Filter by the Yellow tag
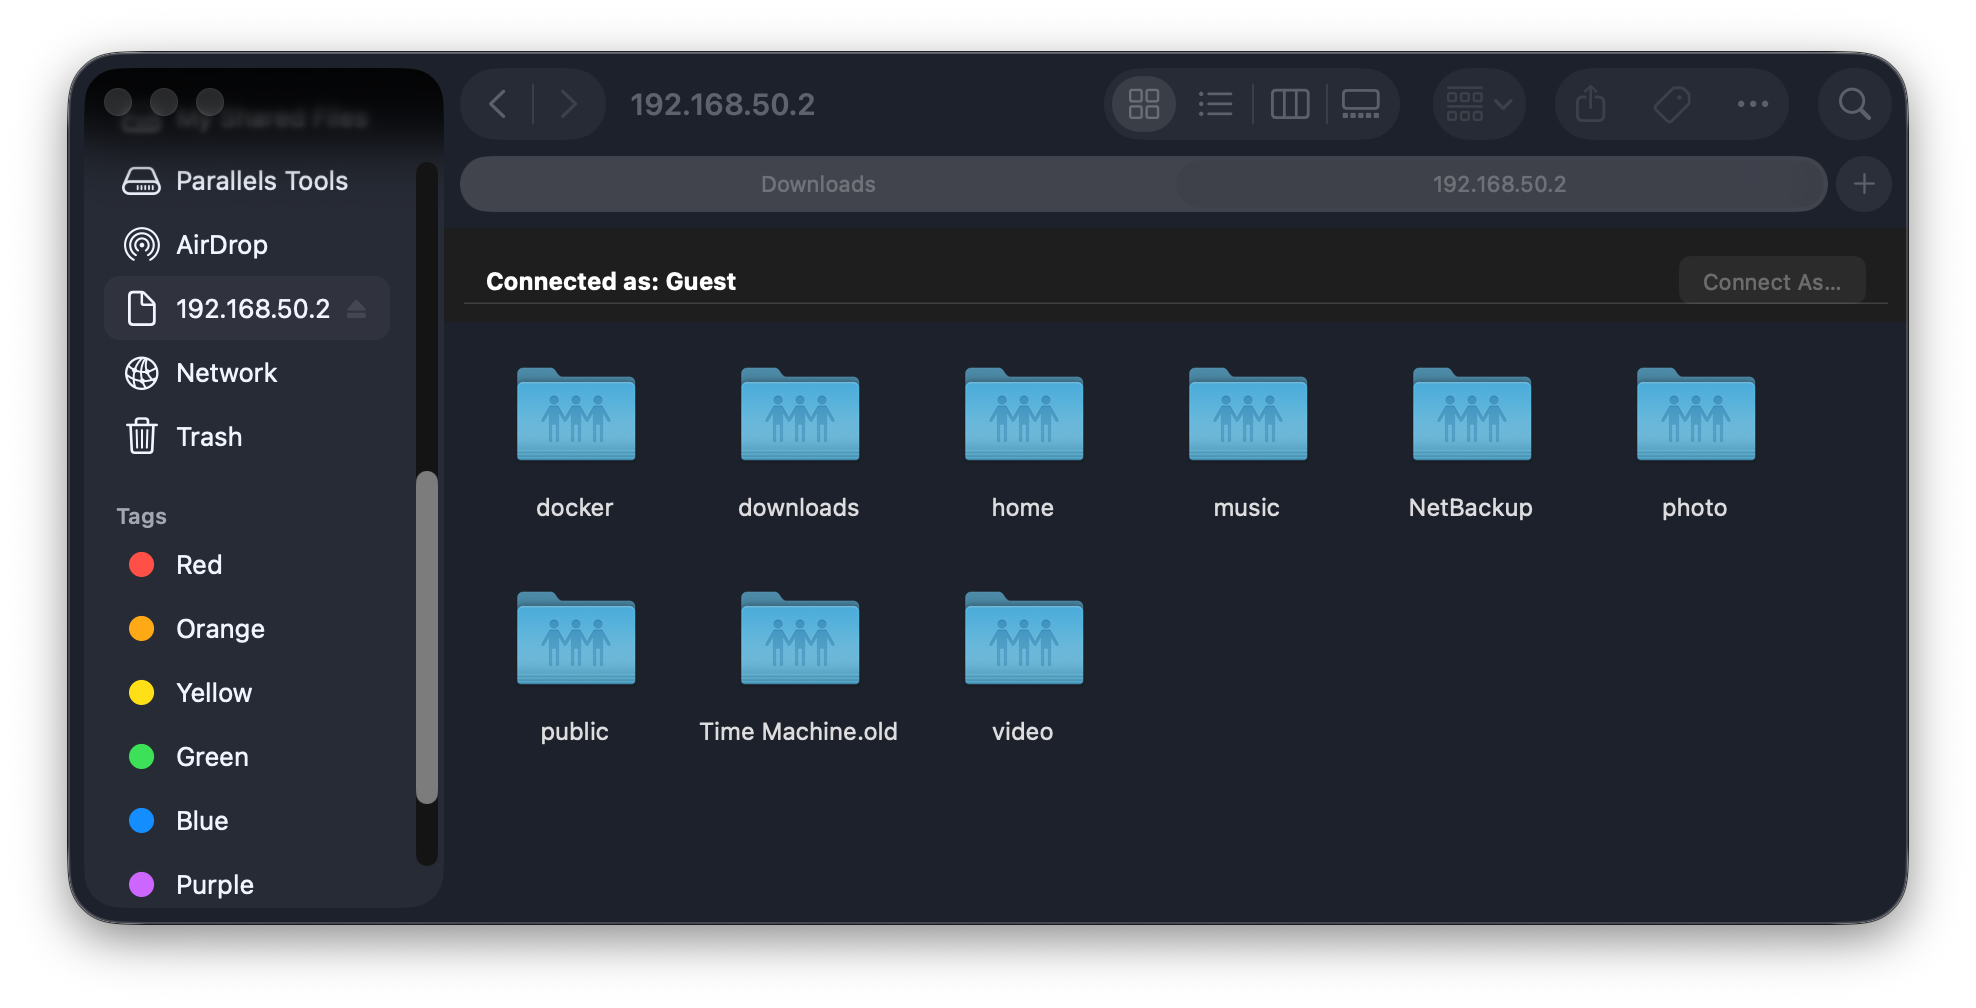Viewport: 1976px width, 1008px height. tap(247, 693)
